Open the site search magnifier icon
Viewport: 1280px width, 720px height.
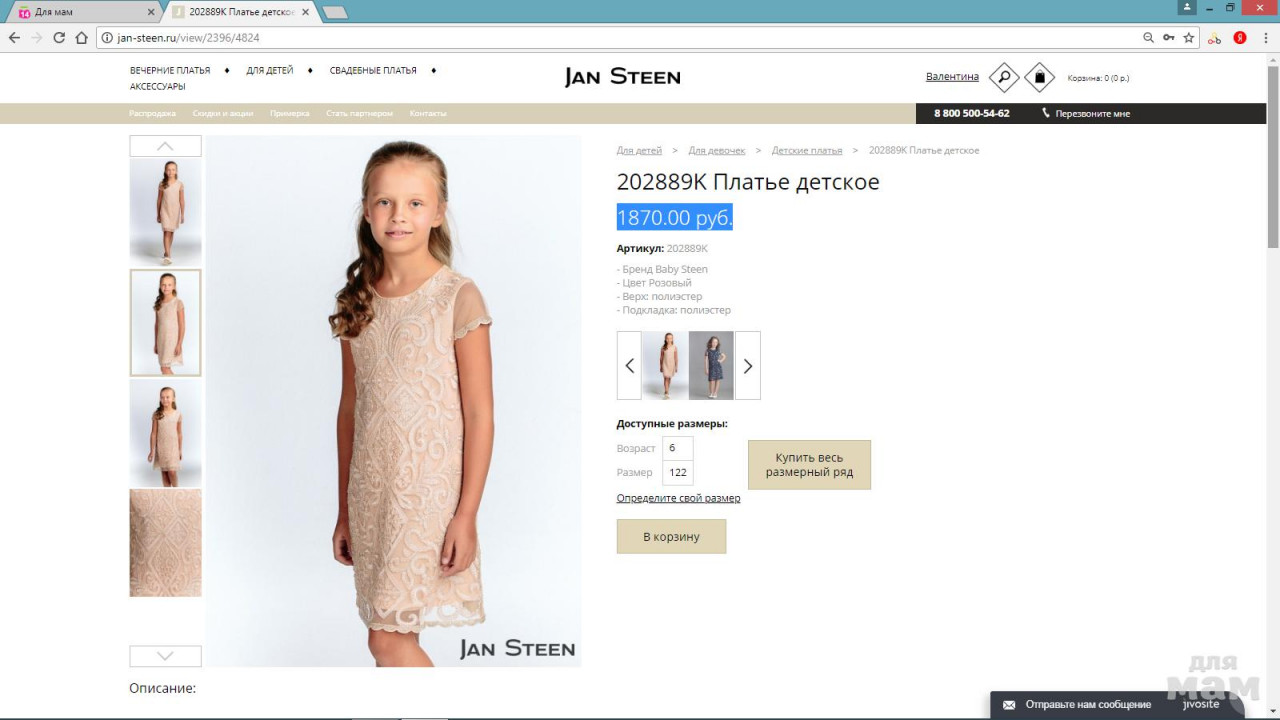(1003, 77)
